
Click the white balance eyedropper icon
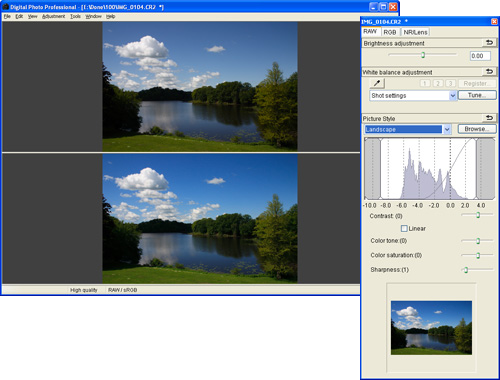pyautogui.click(x=377, y=83)
